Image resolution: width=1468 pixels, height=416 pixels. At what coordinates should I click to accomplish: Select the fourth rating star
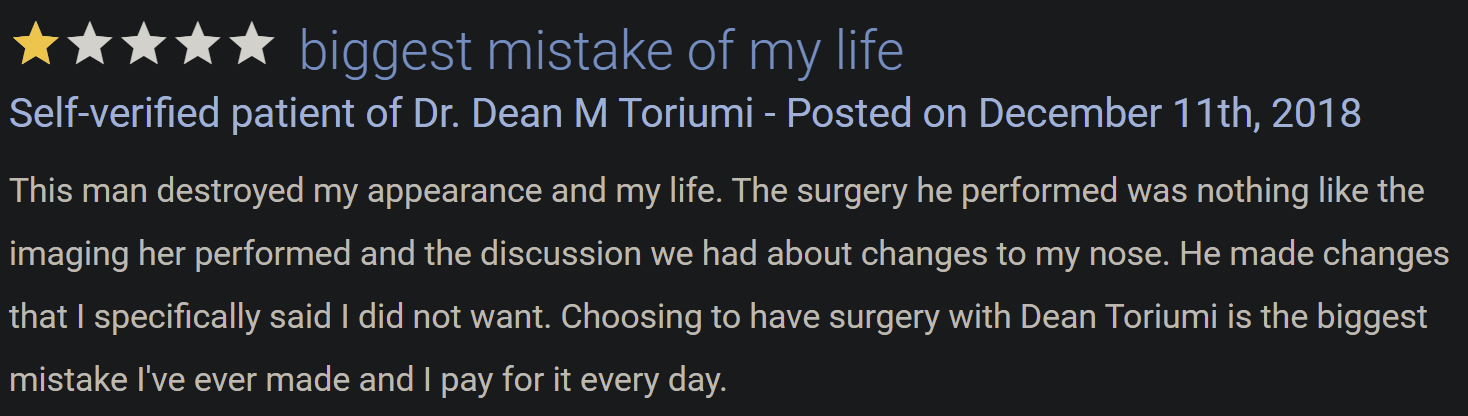click(197, 45)
